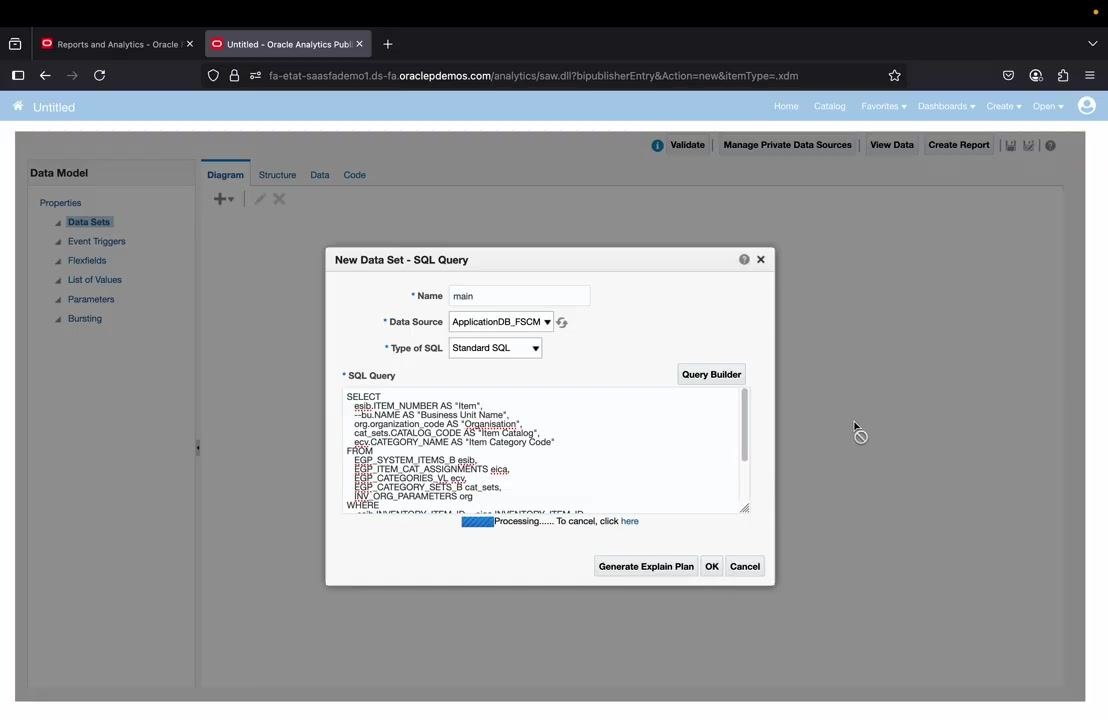Switch to the Code tab

[x=355, y=175]
